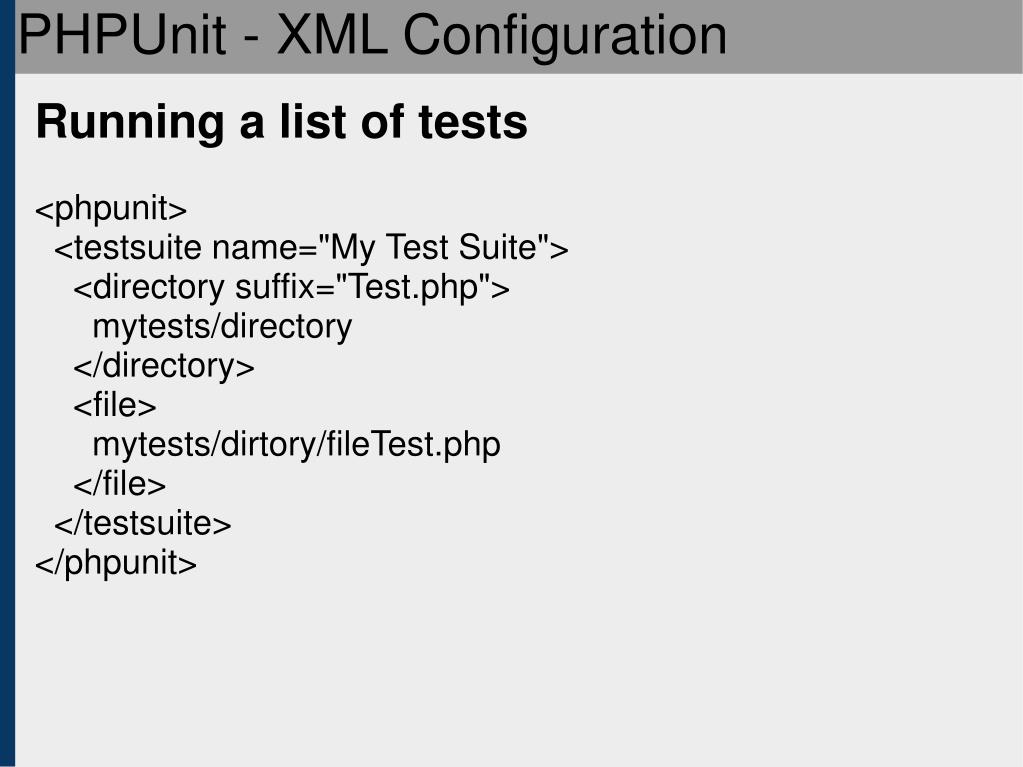Click the slide title PHPUnit - XML Configuration
Screen dimensions: 1023x767
point(373,36)
